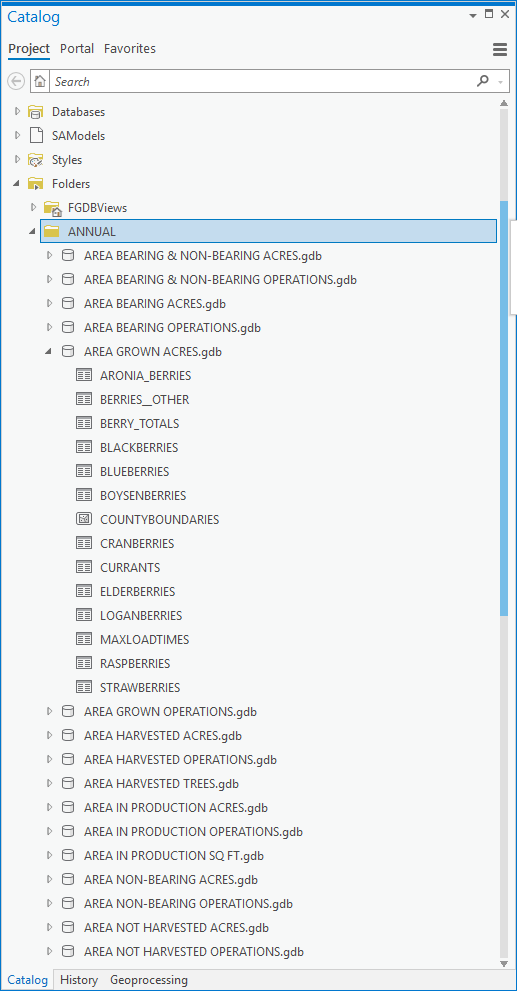Click the CRANBERRIES table icon
Viewport: 517px width, 991px height.
pos(83,544)
